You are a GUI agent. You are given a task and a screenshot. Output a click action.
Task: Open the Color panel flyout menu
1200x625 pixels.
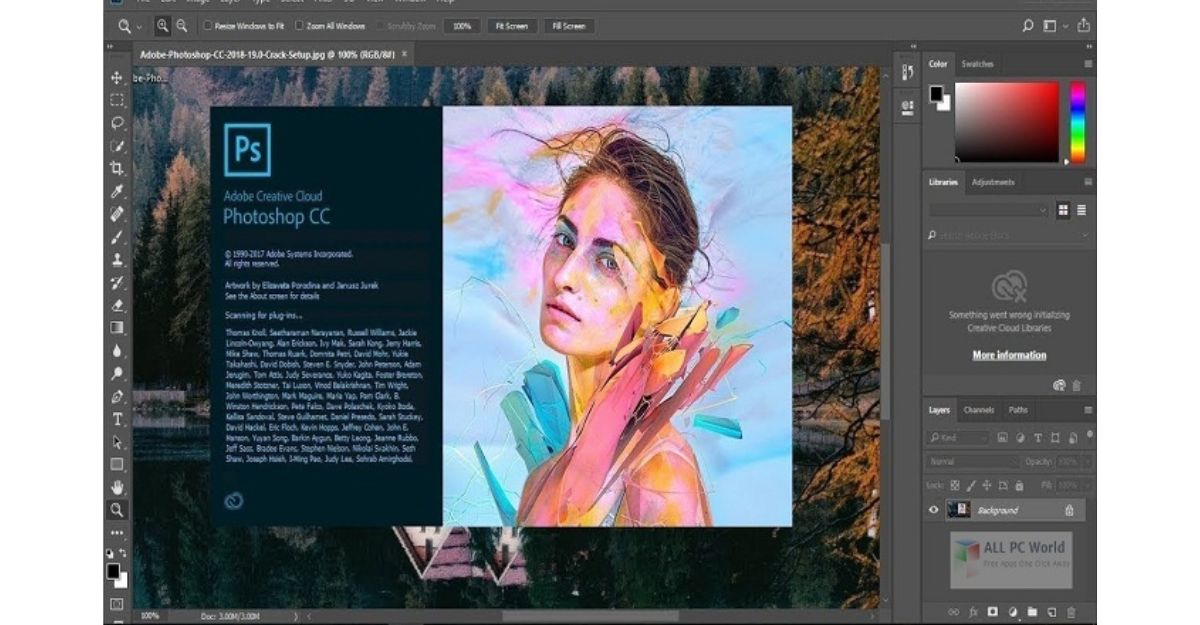click(1088, 64)
